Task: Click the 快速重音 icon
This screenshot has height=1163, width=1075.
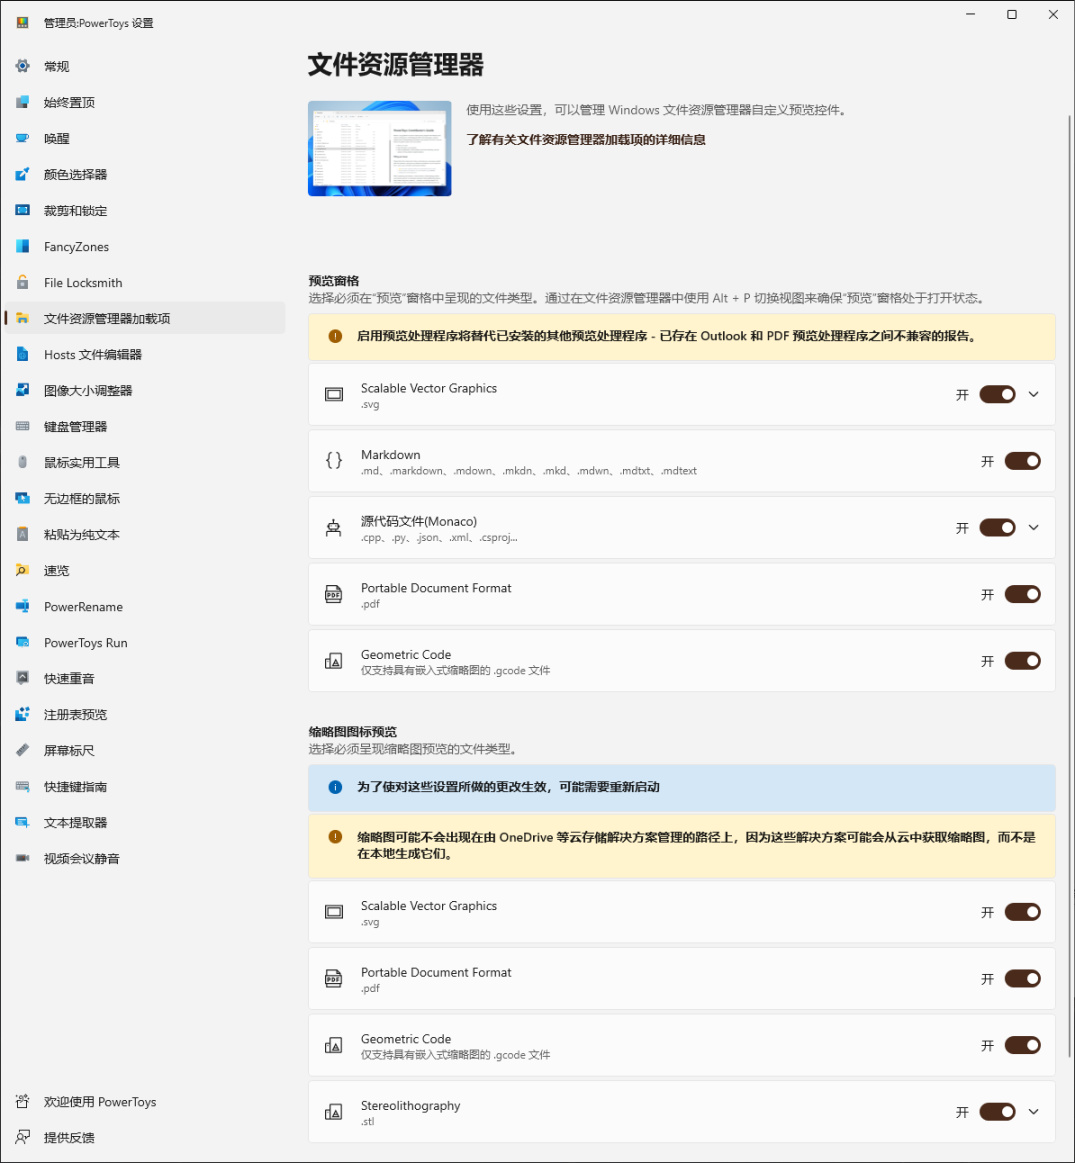Action: pos(22,678)
